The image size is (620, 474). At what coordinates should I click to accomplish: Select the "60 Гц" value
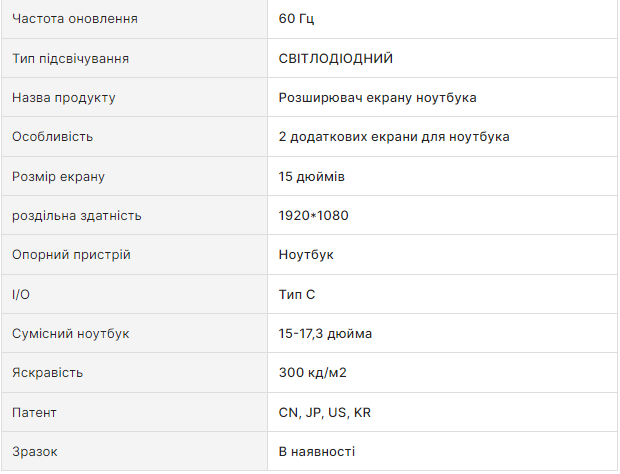(297, 19)
